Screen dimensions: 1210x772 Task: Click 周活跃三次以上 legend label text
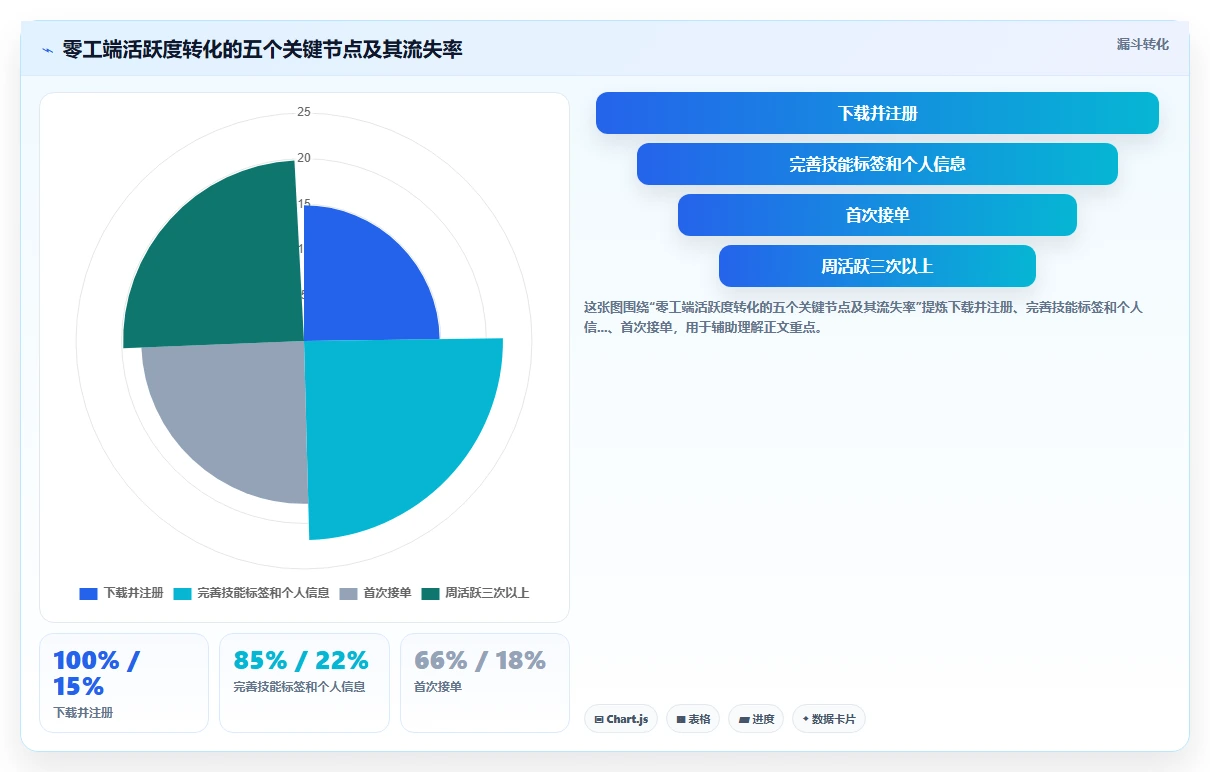tap(487, 593)
